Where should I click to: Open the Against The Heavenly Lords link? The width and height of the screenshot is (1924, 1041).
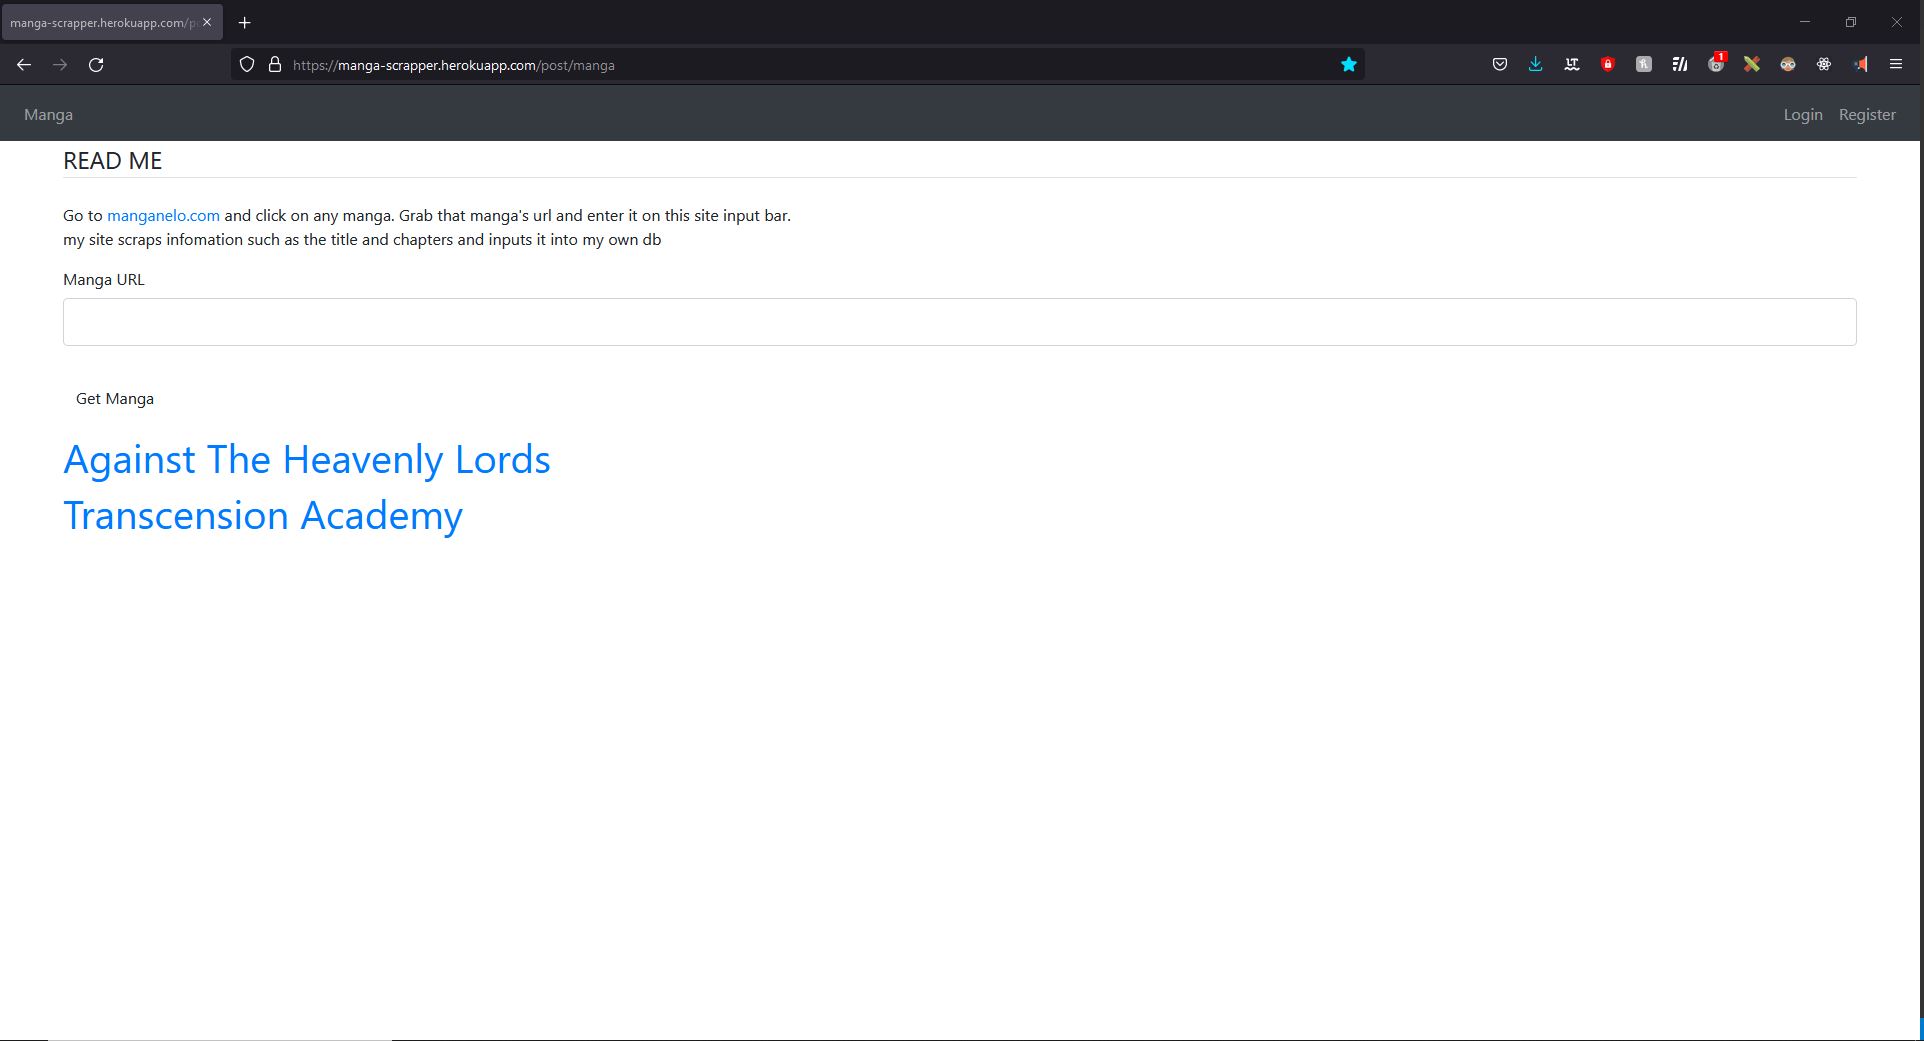(x=306, y=460)
